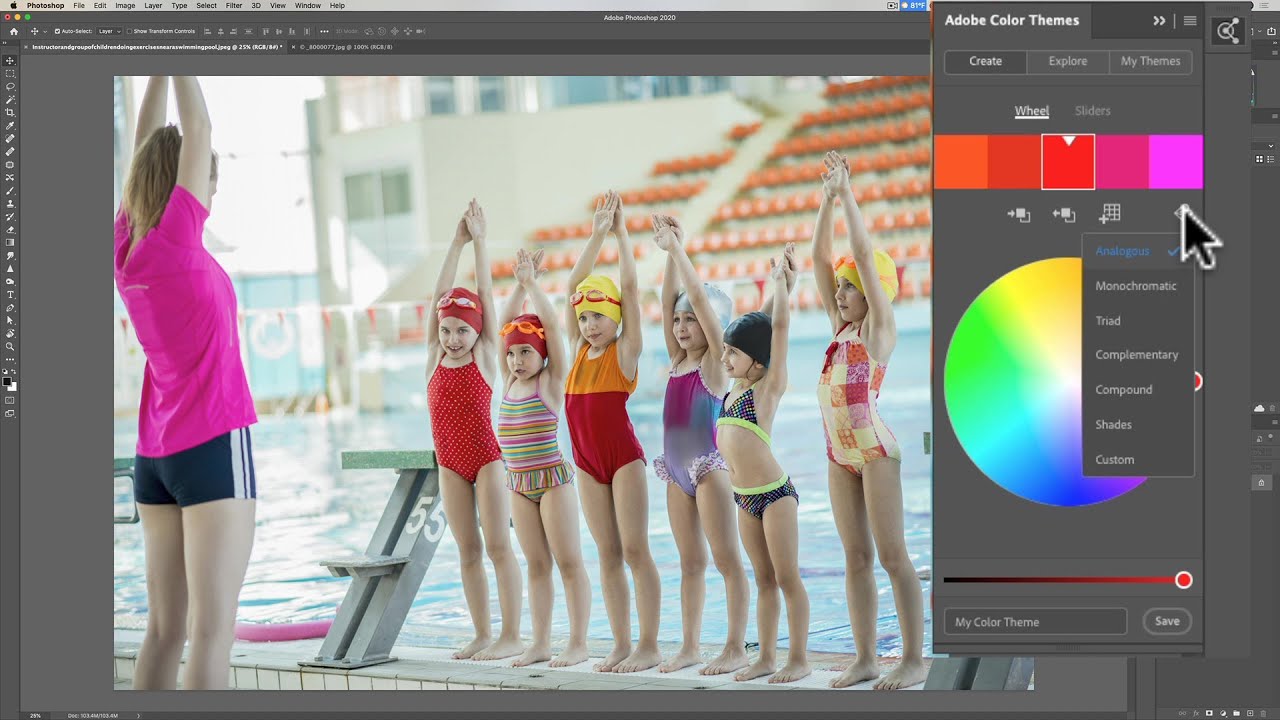This screenshot has height=720, width=1280.
Task: Open the Window menu
Action: point(308,5)
